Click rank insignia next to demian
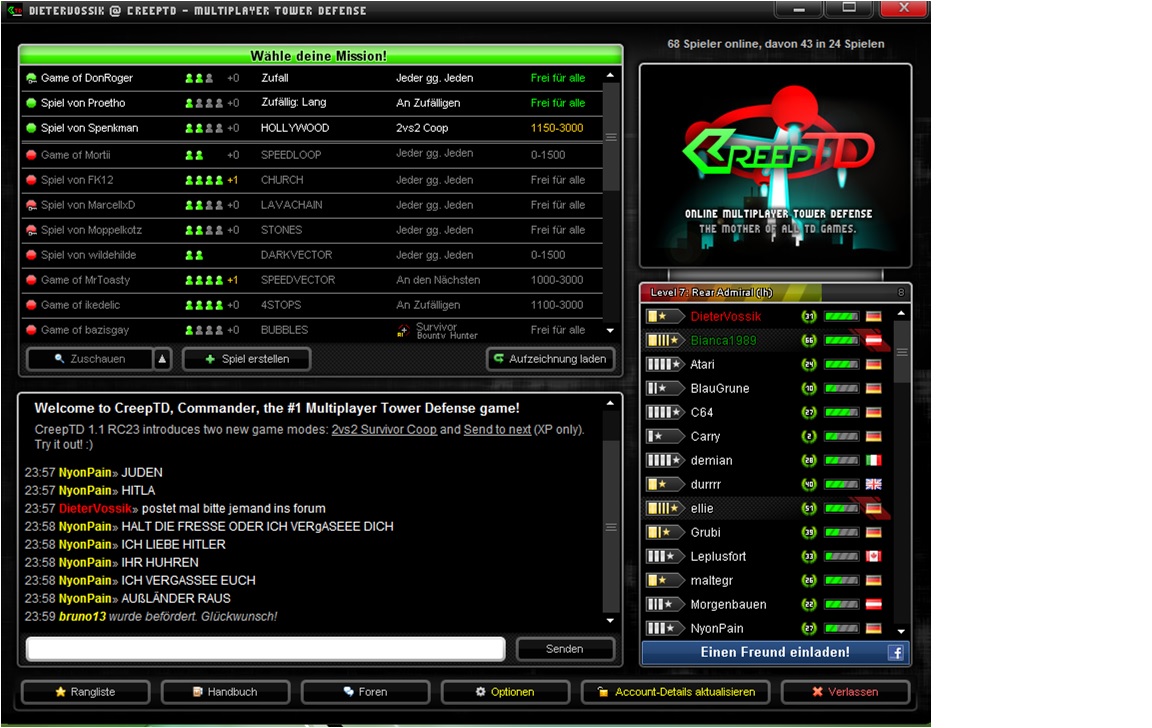The image size is (1152, 728). click(665, 461)
